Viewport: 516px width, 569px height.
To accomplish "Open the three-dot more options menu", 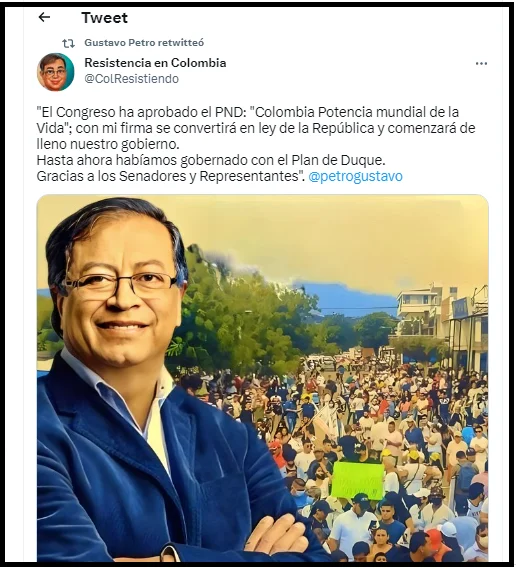I will tap(481, 64).
